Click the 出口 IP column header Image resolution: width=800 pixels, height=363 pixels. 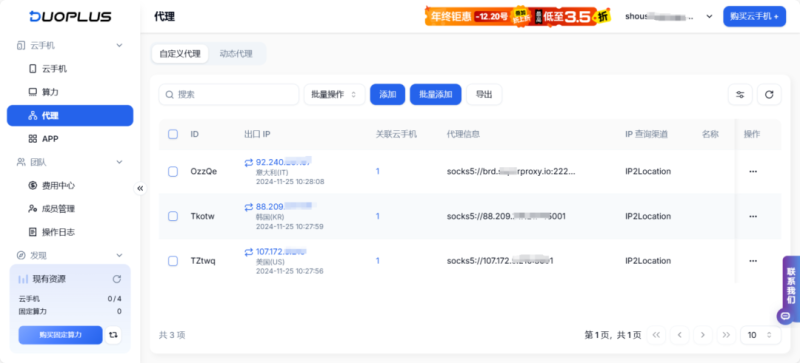(x=257, y=134)
